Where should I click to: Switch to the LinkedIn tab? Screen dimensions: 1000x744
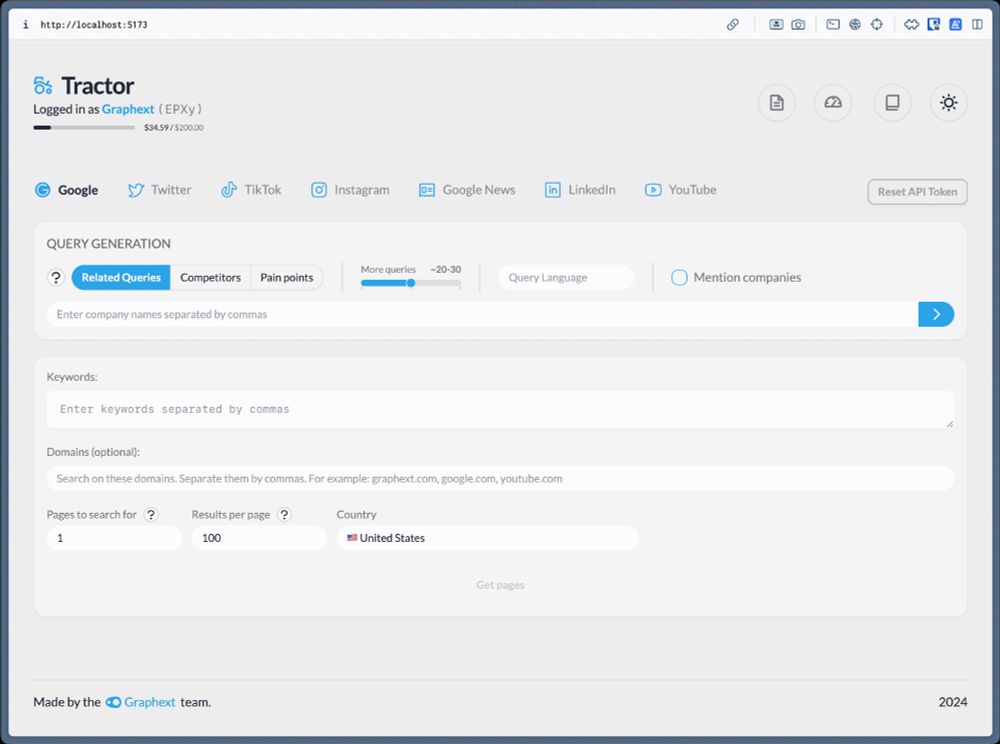(580, 190)
